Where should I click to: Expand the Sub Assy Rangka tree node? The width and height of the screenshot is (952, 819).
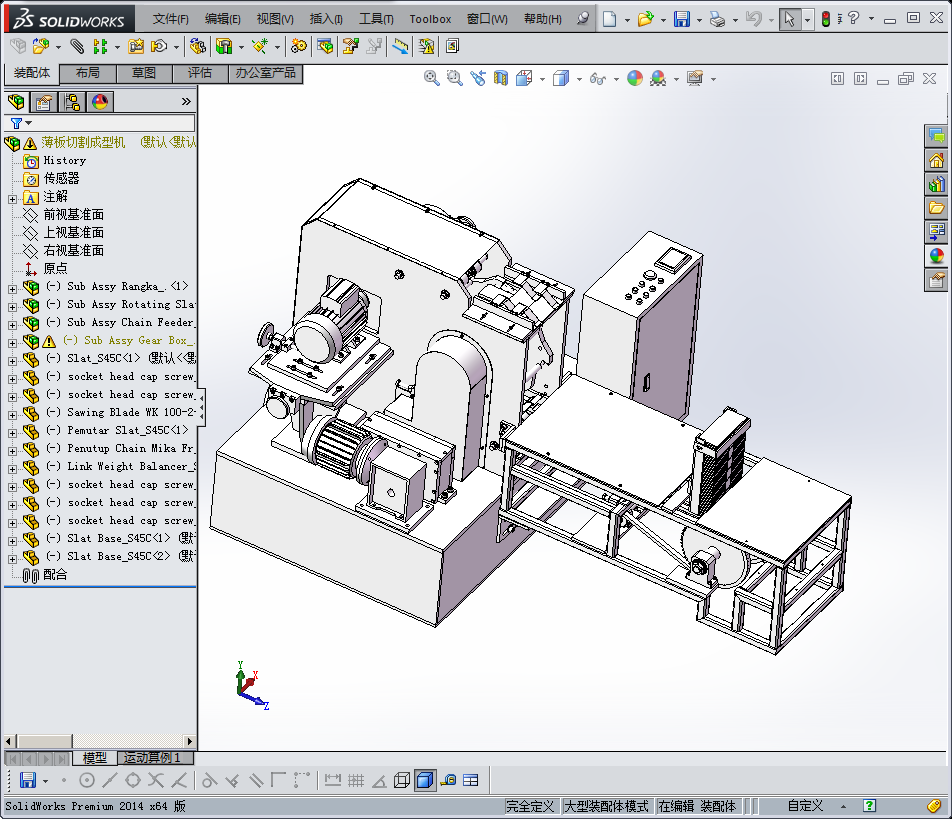pos(12,287)
